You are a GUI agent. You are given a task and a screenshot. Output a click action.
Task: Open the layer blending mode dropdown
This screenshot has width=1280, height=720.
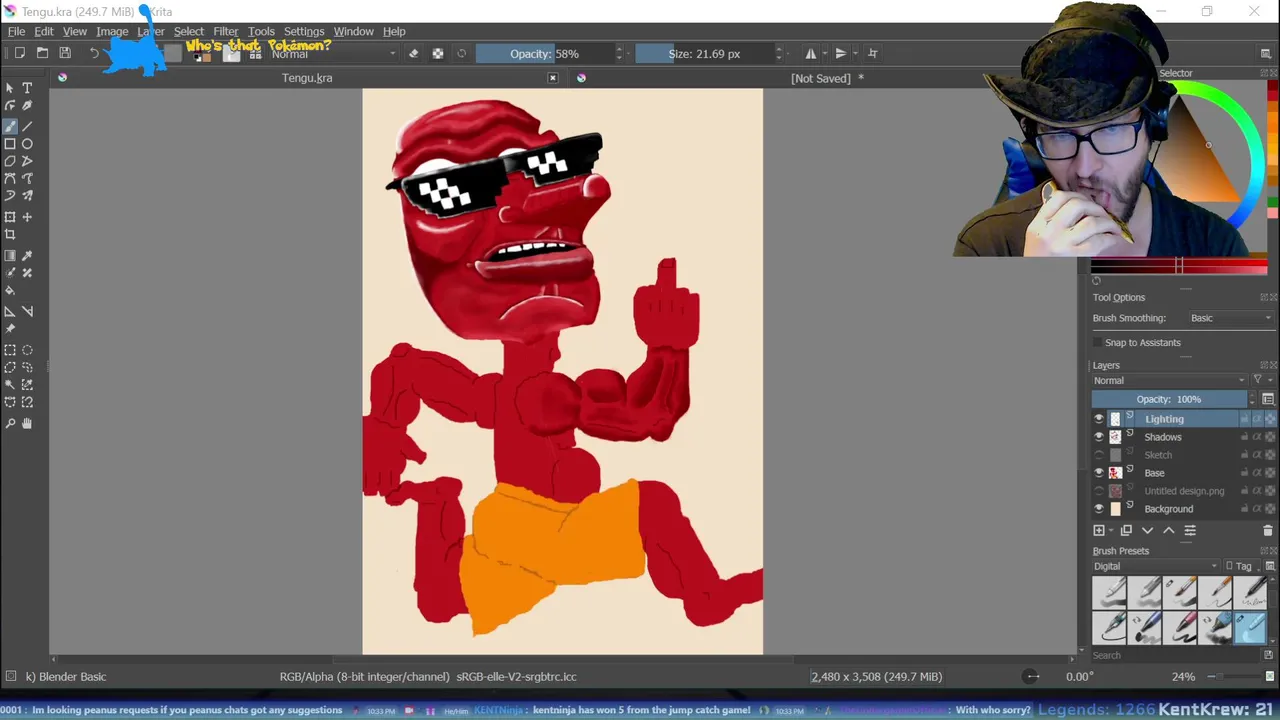[x=1169, y=380]
